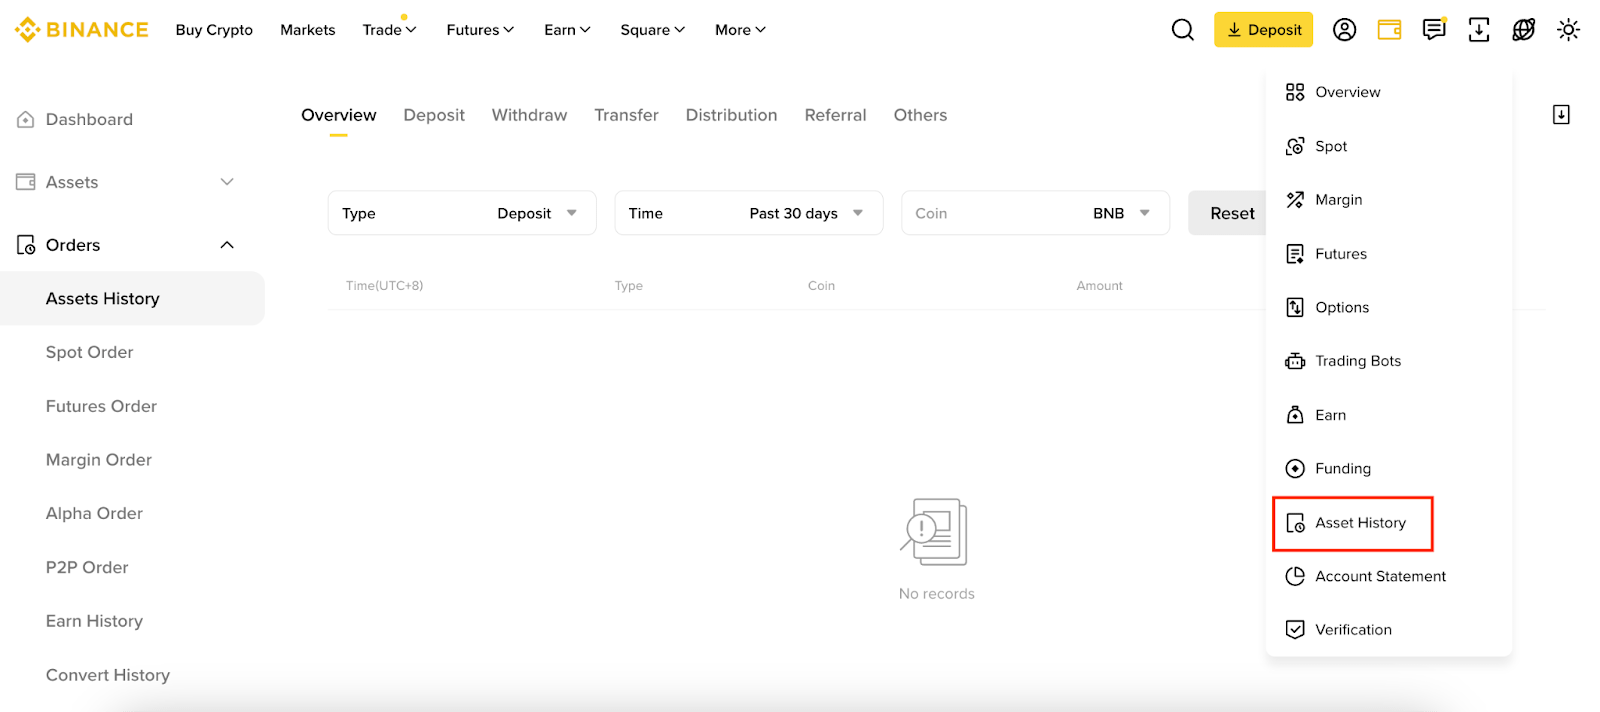Open Futures Order in sidebar
Screen dimensions: 1600x712
(x=101, y=406)
